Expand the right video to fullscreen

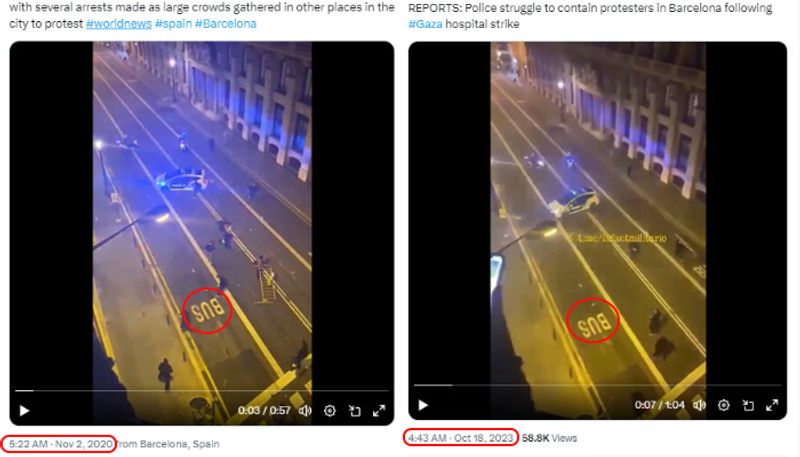(772, 405)
